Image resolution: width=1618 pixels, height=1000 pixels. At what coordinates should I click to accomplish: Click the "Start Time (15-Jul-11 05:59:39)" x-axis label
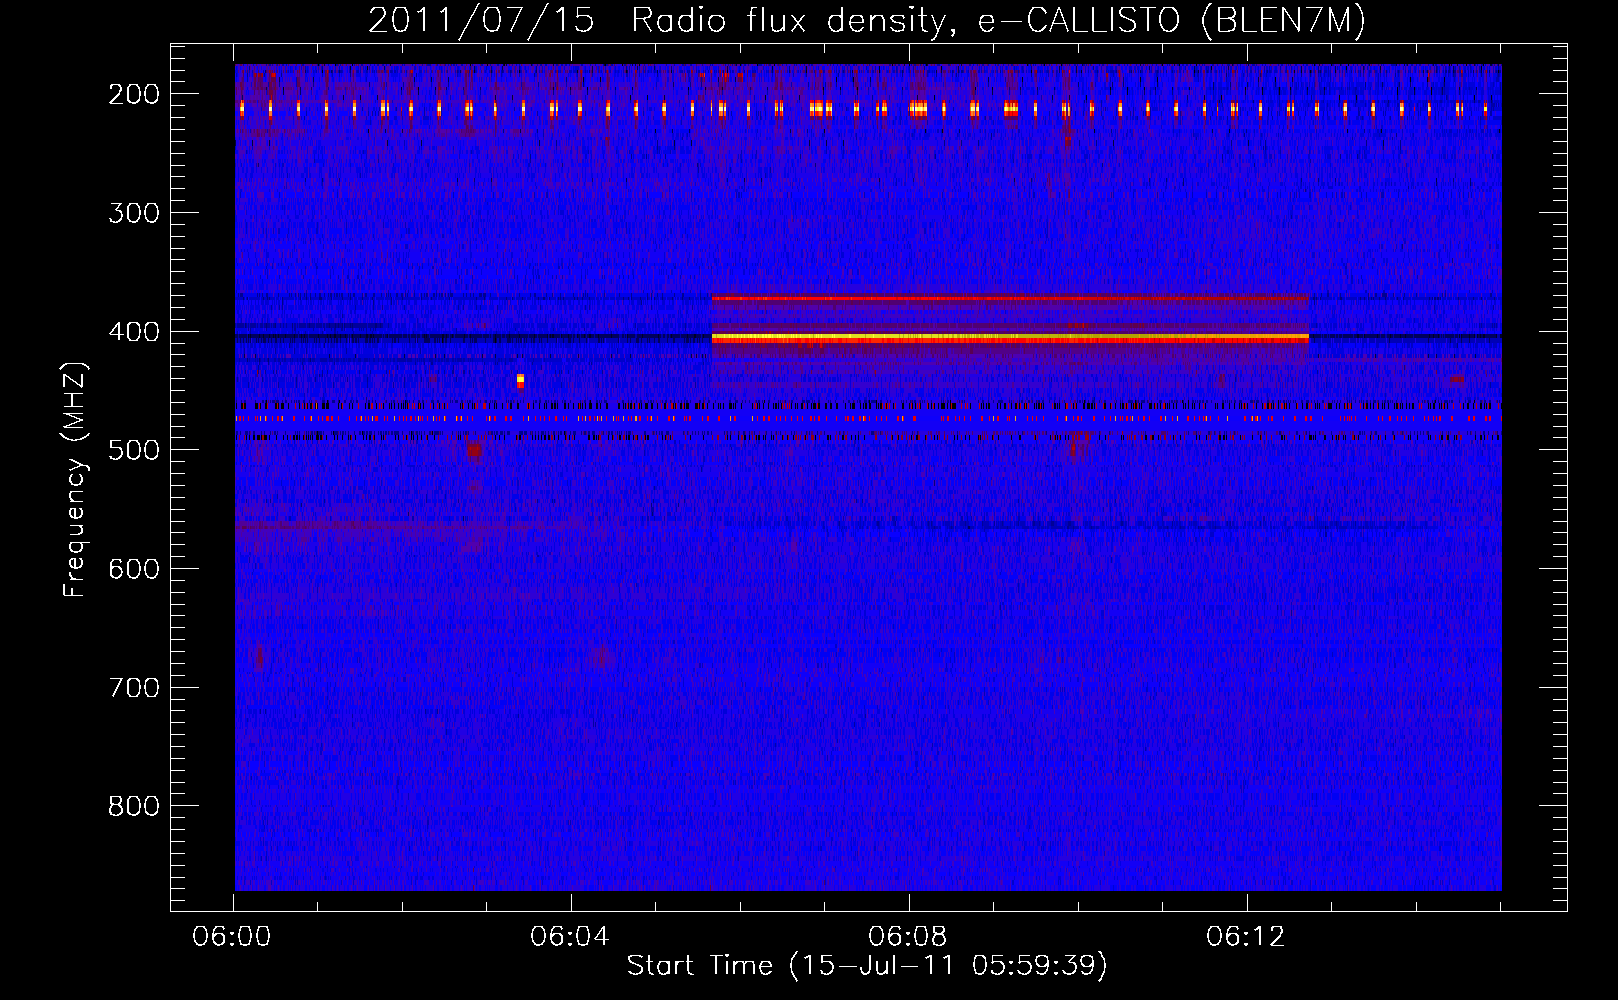(x=867, y=966)
